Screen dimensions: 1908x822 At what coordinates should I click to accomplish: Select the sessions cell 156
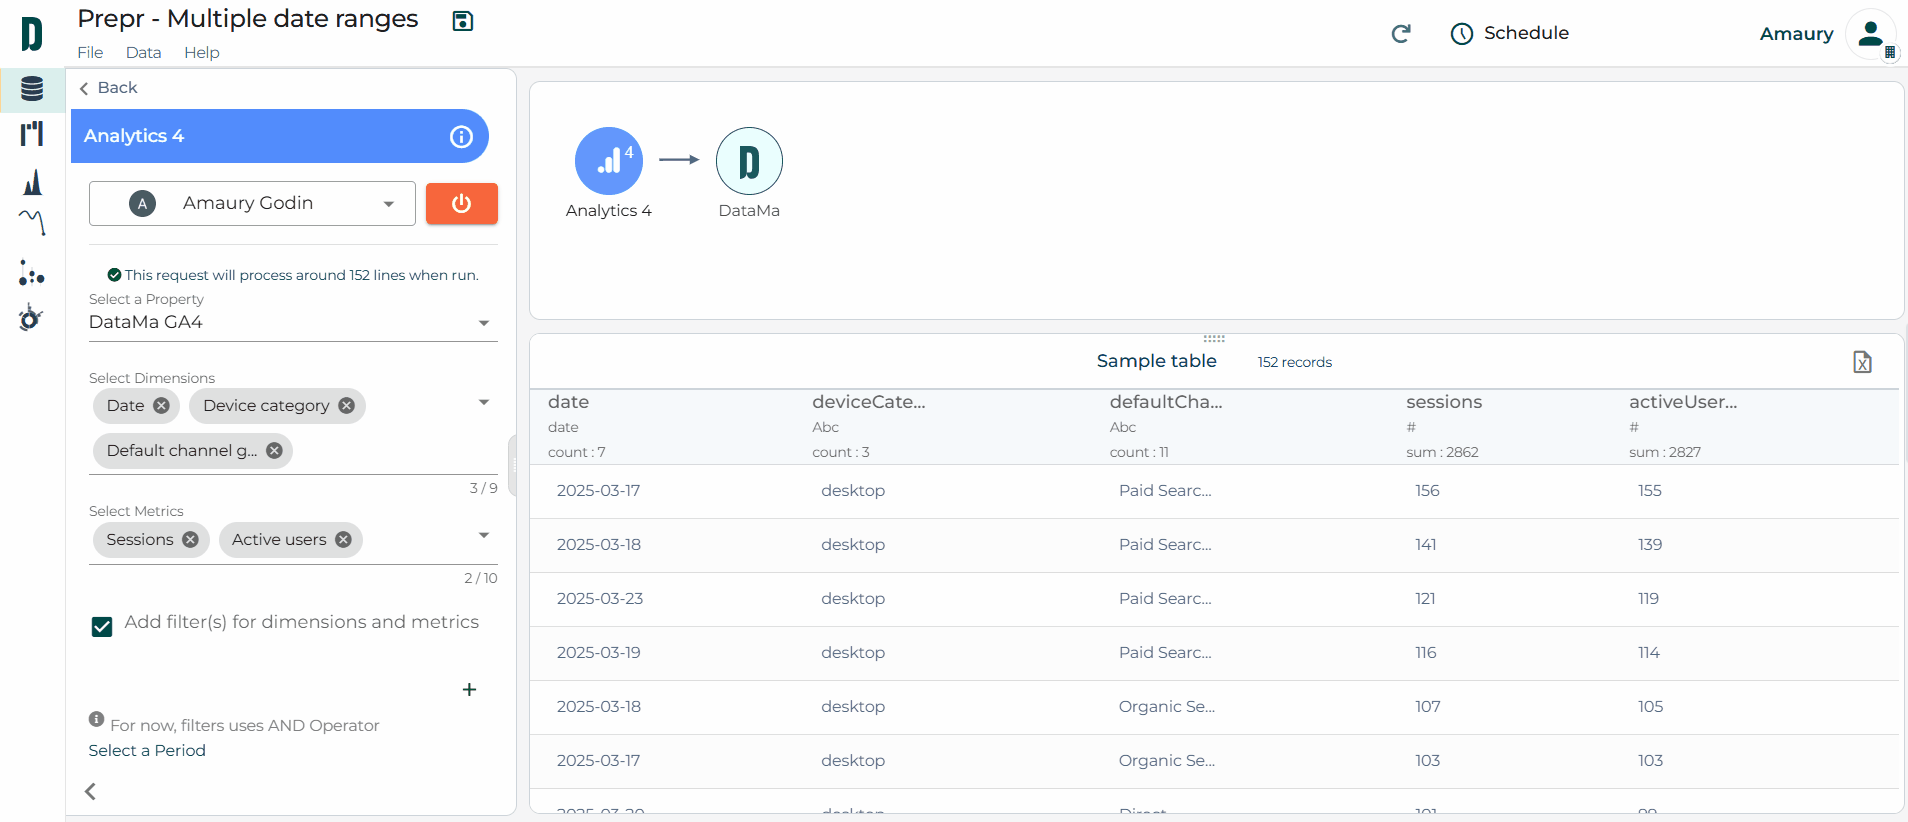(x=1427, y=491)
